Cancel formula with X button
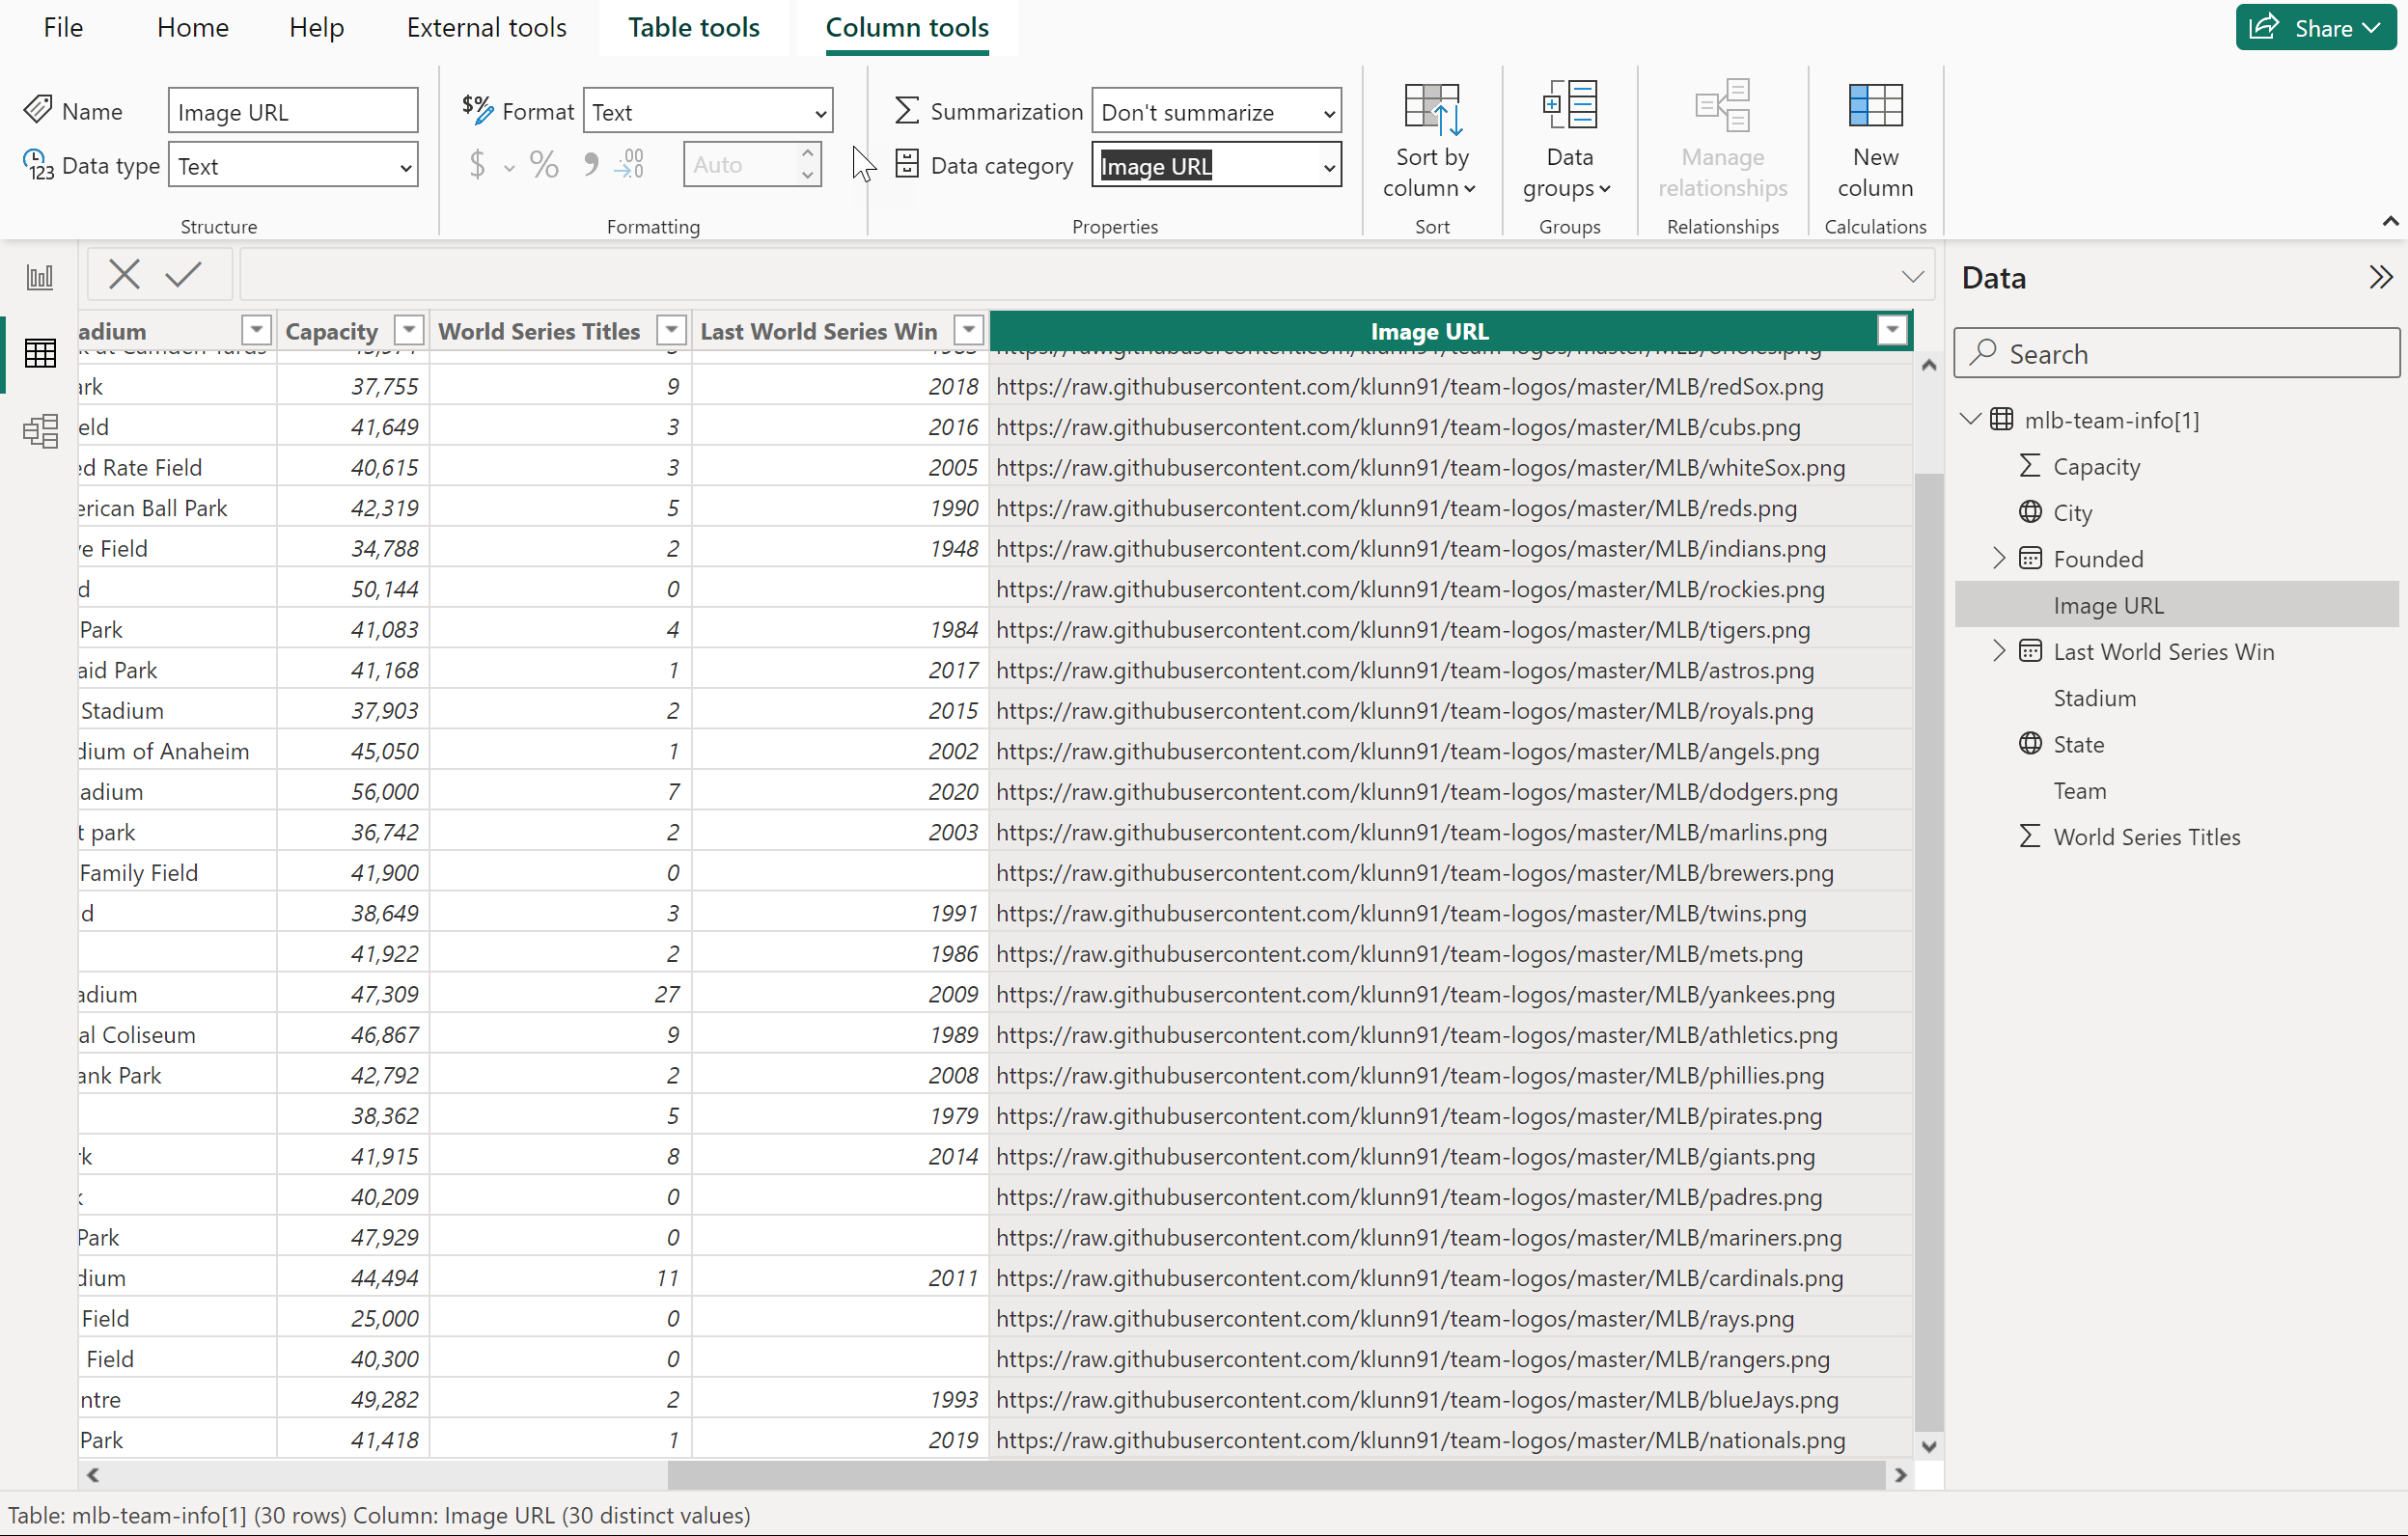 pyautogui.click(x=125, y=274)
